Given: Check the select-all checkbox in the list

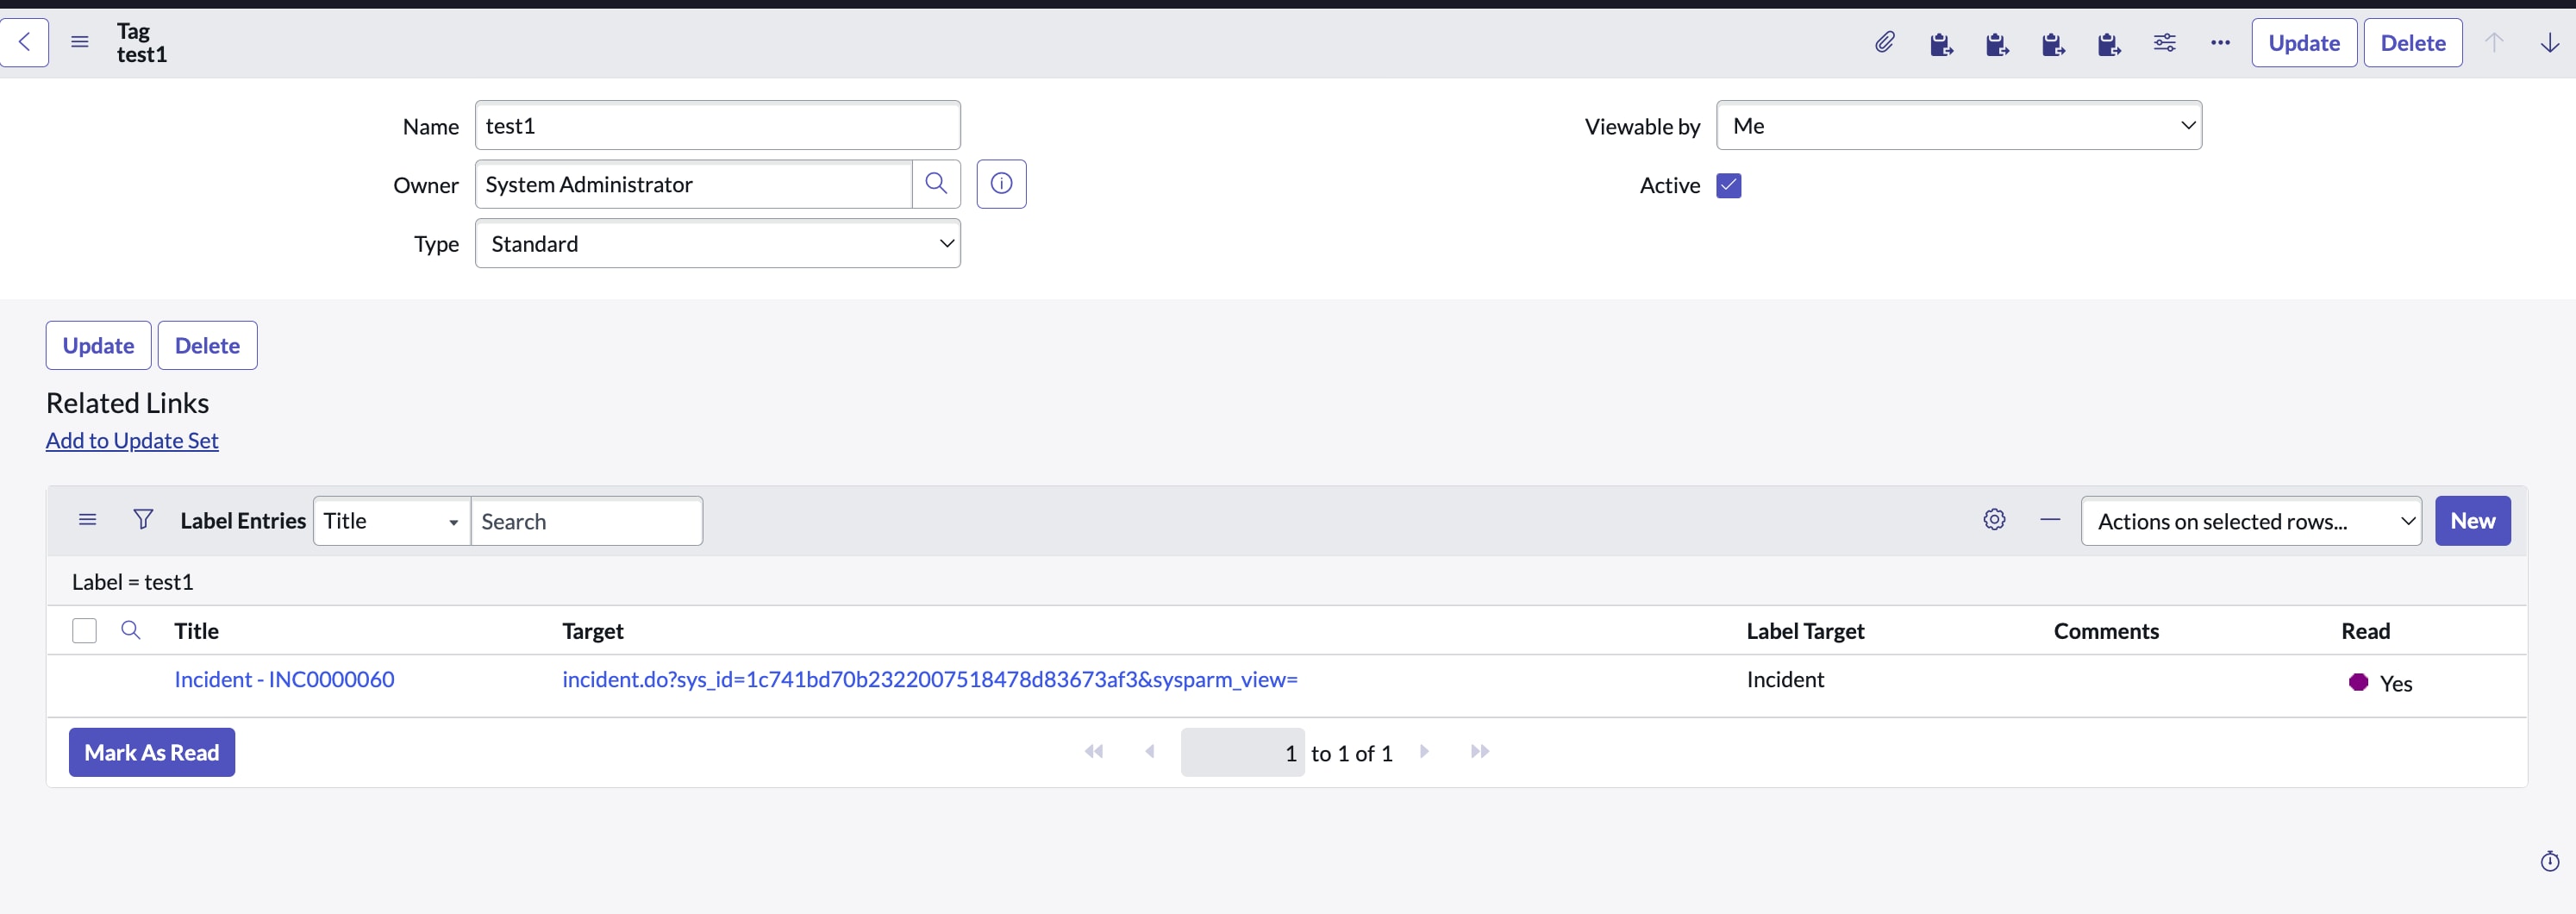Looking at the screenshot, I should click(x=84, y=631).
